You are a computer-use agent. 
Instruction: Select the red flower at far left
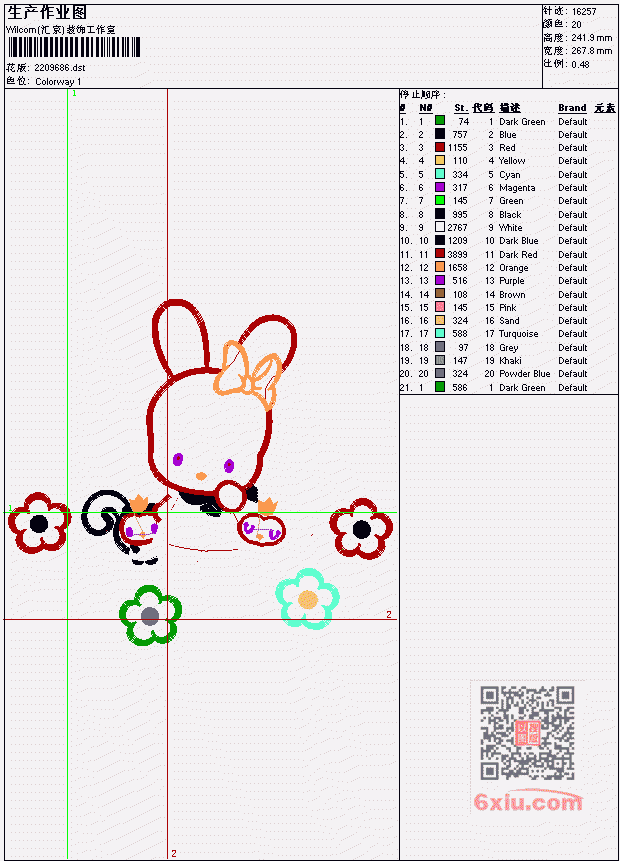pos(39,523)
